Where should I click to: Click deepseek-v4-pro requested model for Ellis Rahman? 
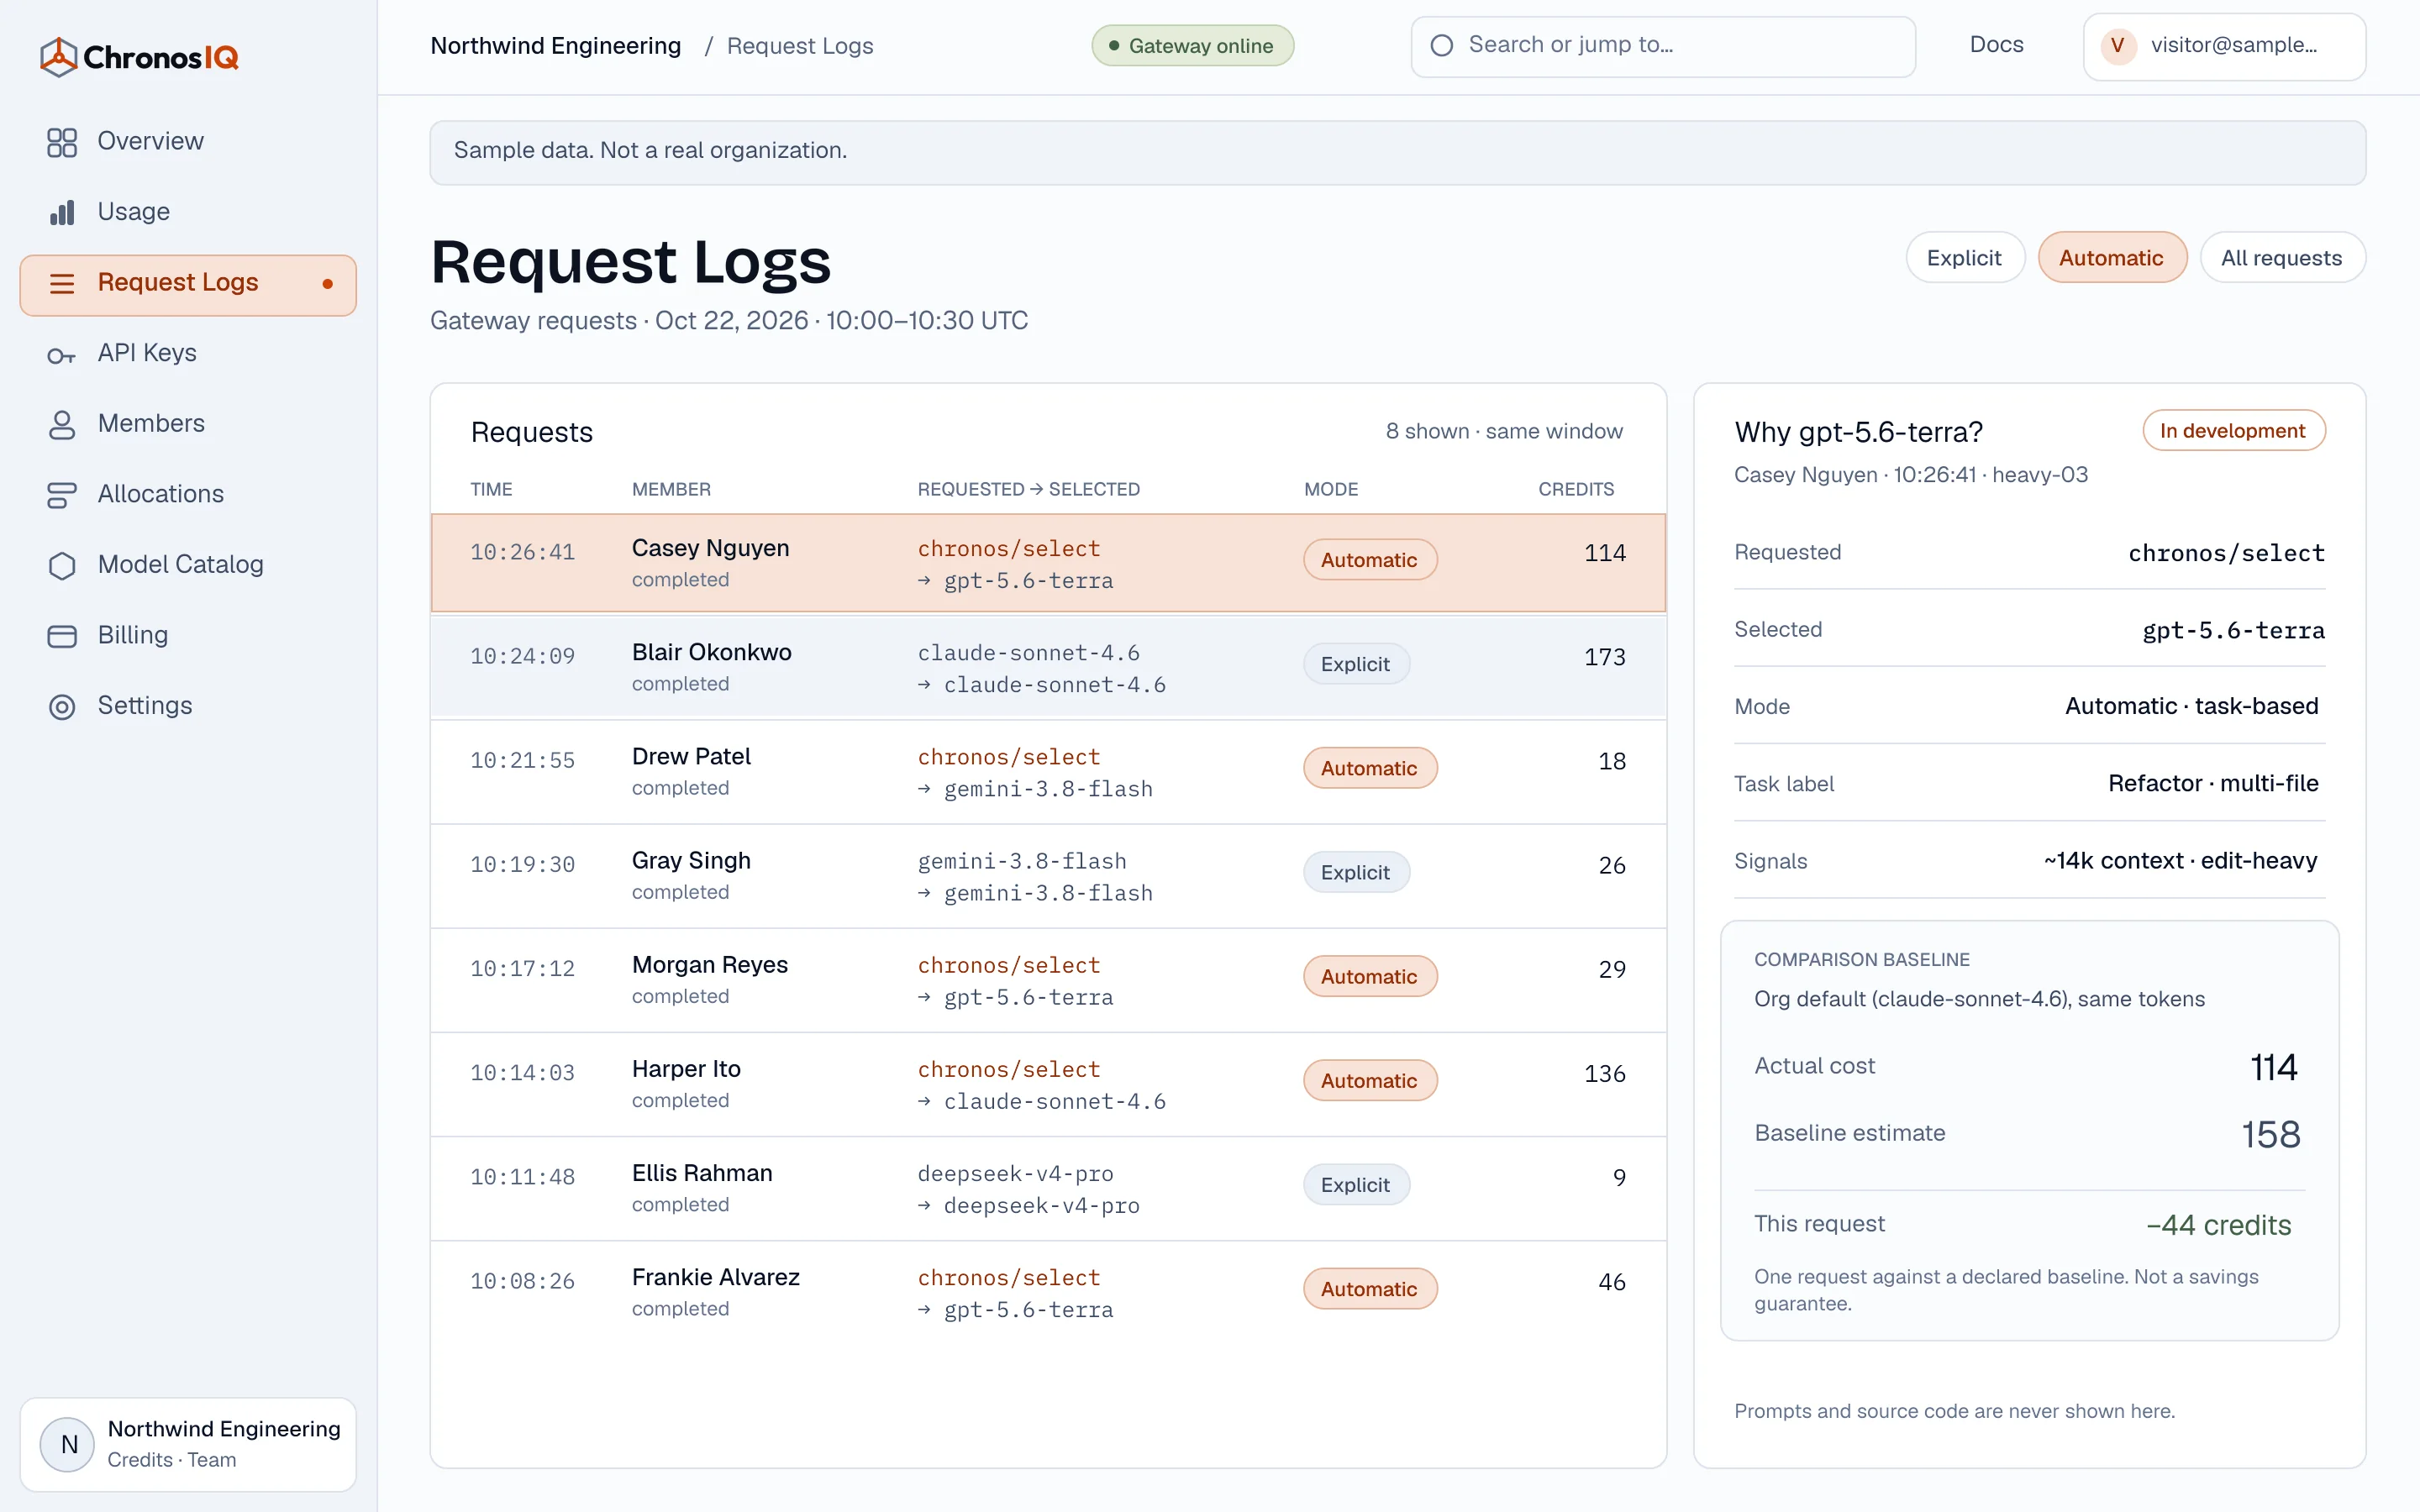click(1015, 1174)
